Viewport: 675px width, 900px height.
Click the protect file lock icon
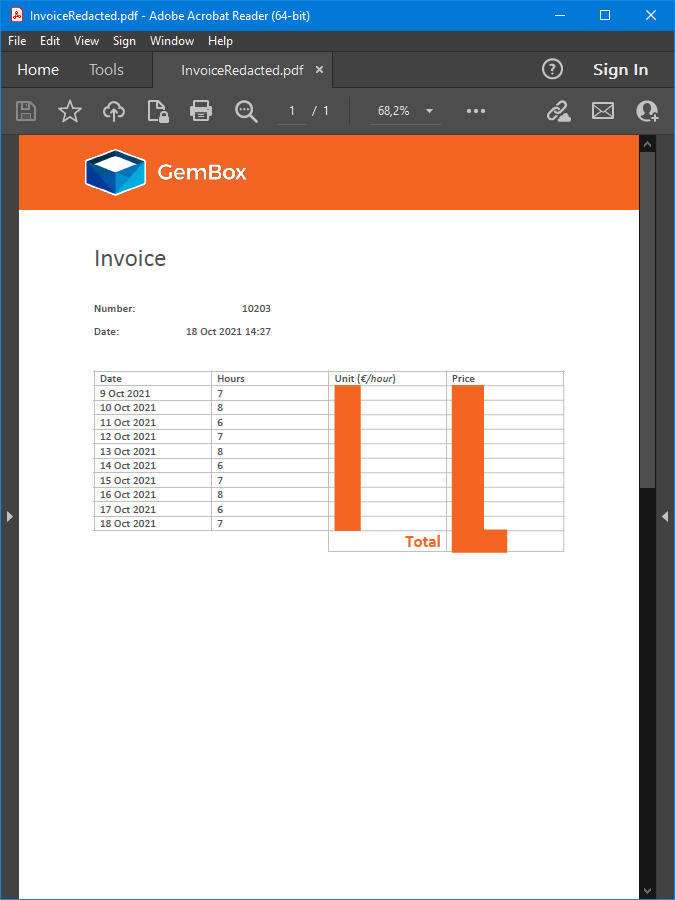(x=157, y=111)
